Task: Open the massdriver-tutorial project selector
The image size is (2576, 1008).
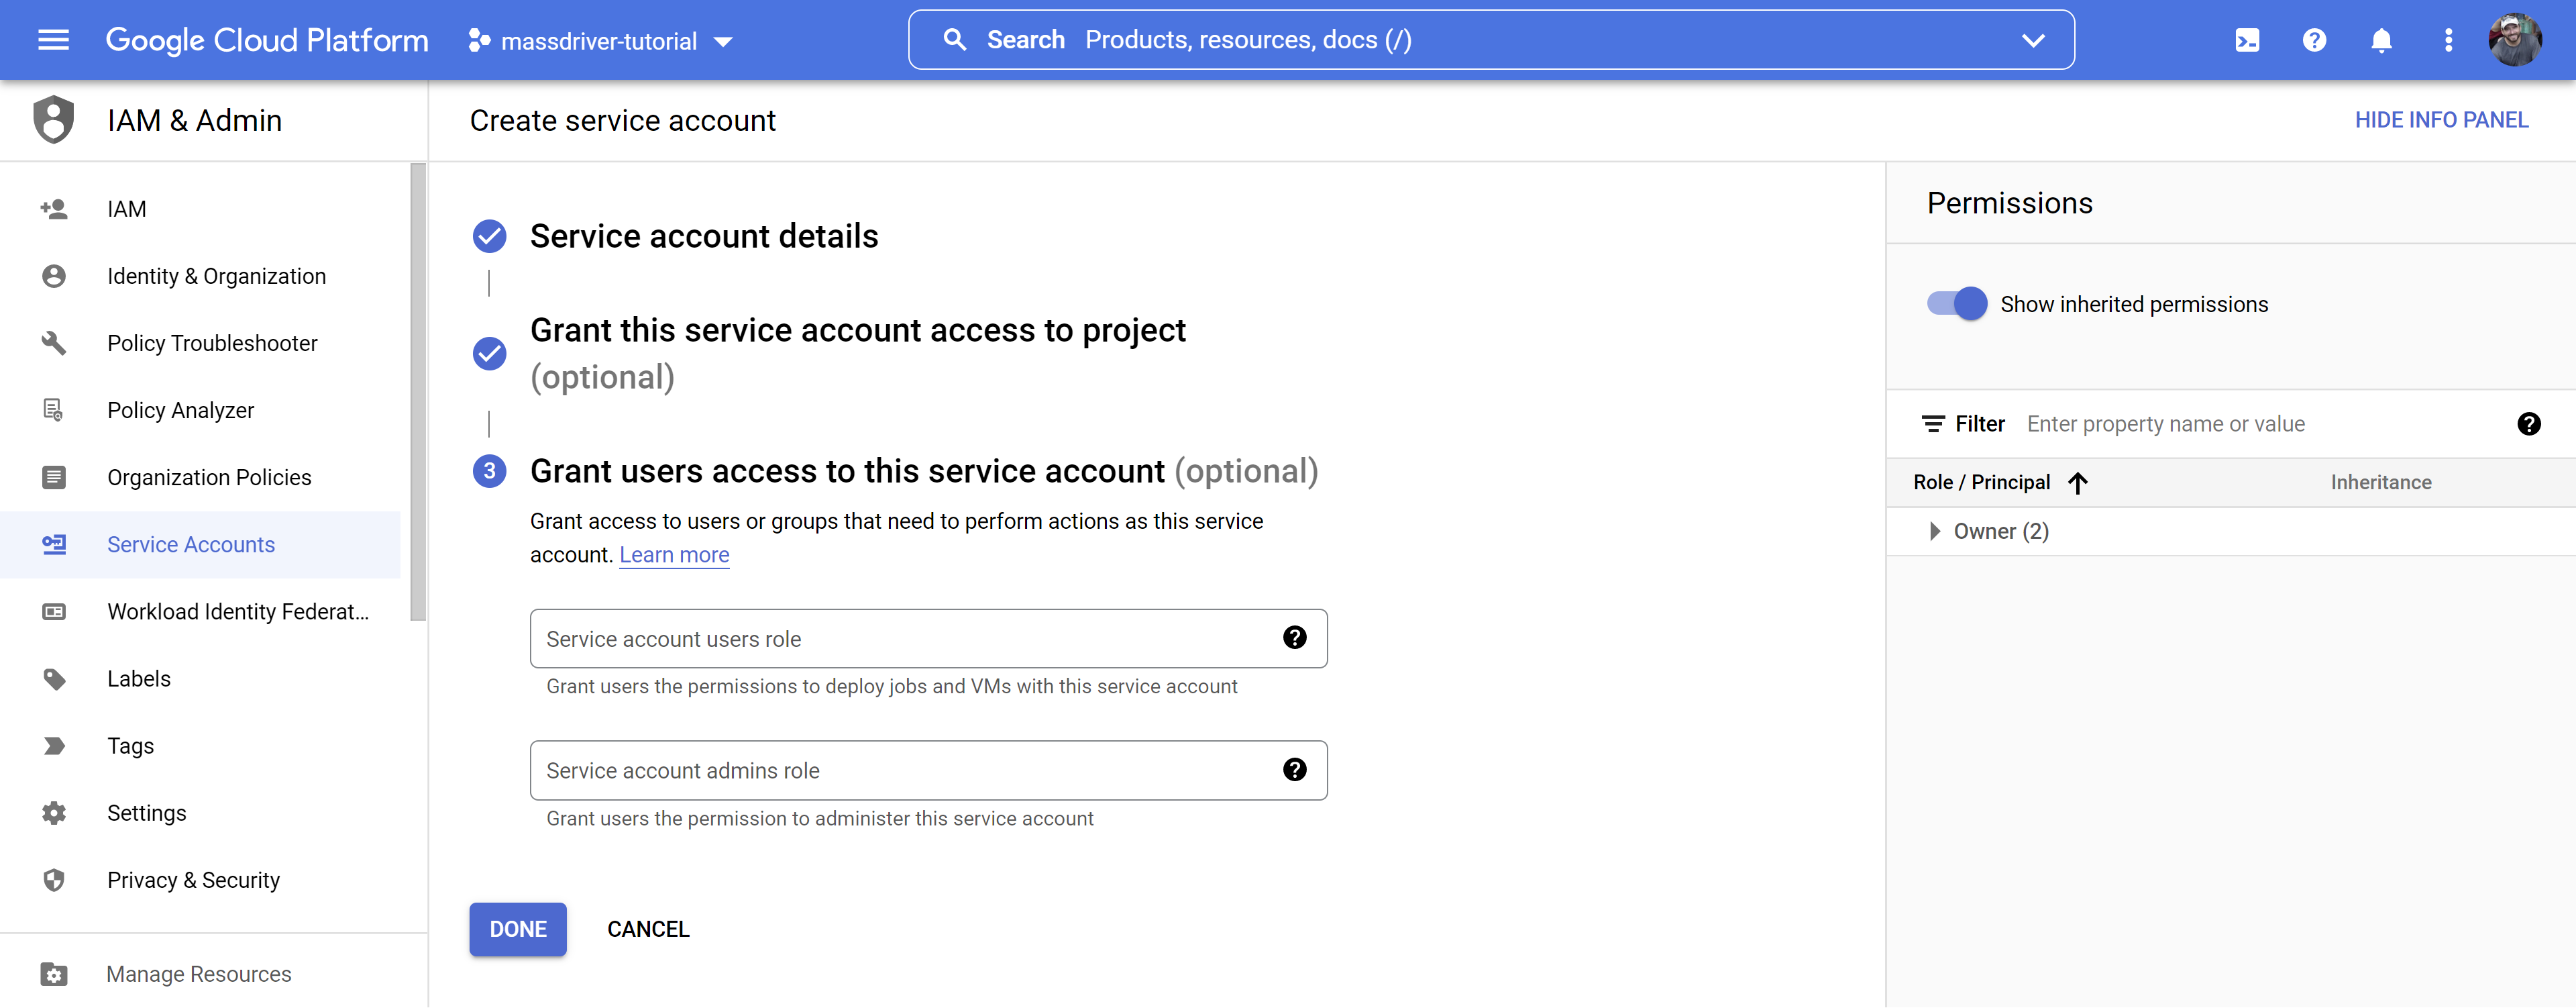Action: pyautogui.click(x=600, y=41)
